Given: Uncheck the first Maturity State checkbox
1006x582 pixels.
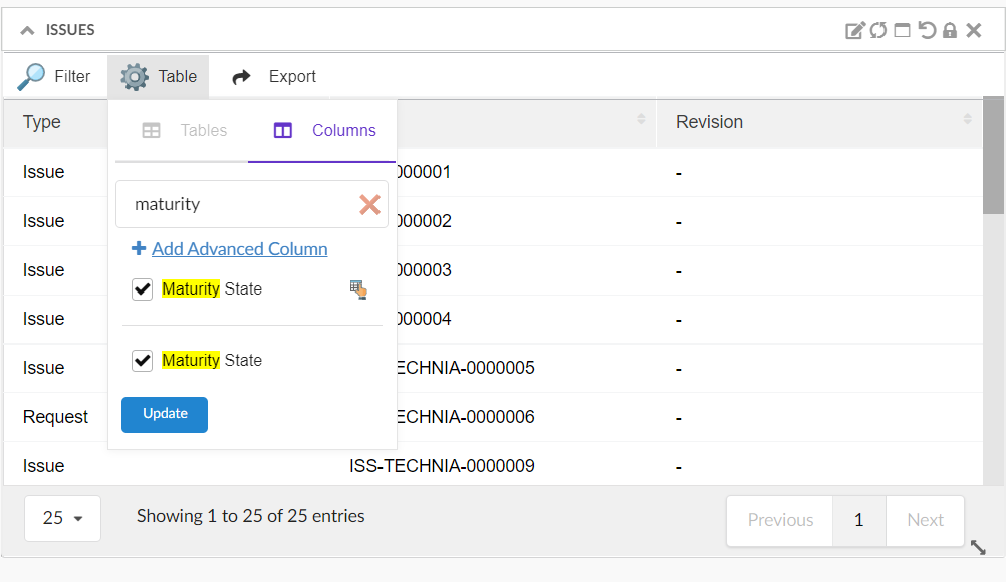Looking at the screenshot, I should pos(143,289).
